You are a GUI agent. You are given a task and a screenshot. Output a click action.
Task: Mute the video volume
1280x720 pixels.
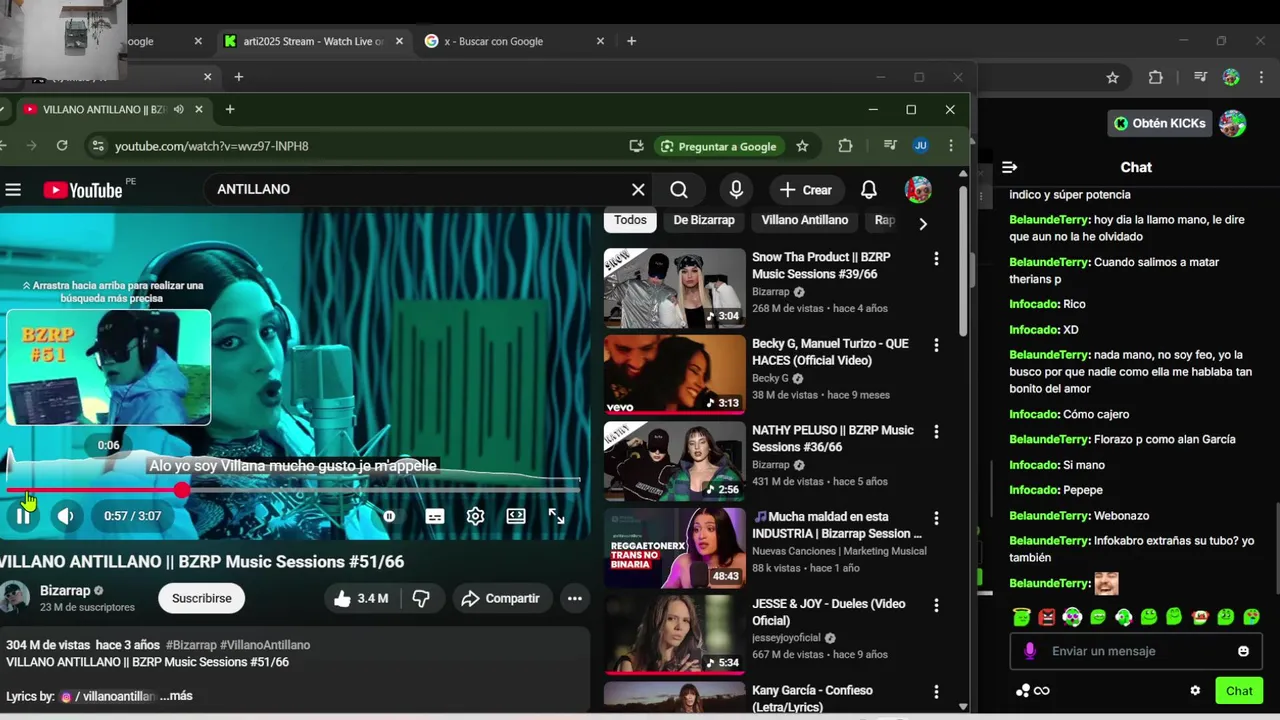point(66,516)
